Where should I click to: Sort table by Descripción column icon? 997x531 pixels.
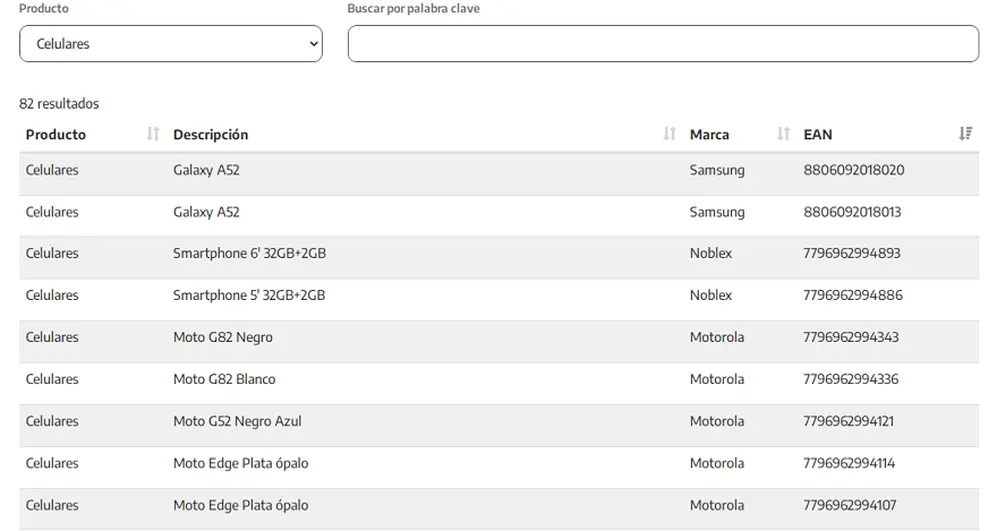(669, 134)
